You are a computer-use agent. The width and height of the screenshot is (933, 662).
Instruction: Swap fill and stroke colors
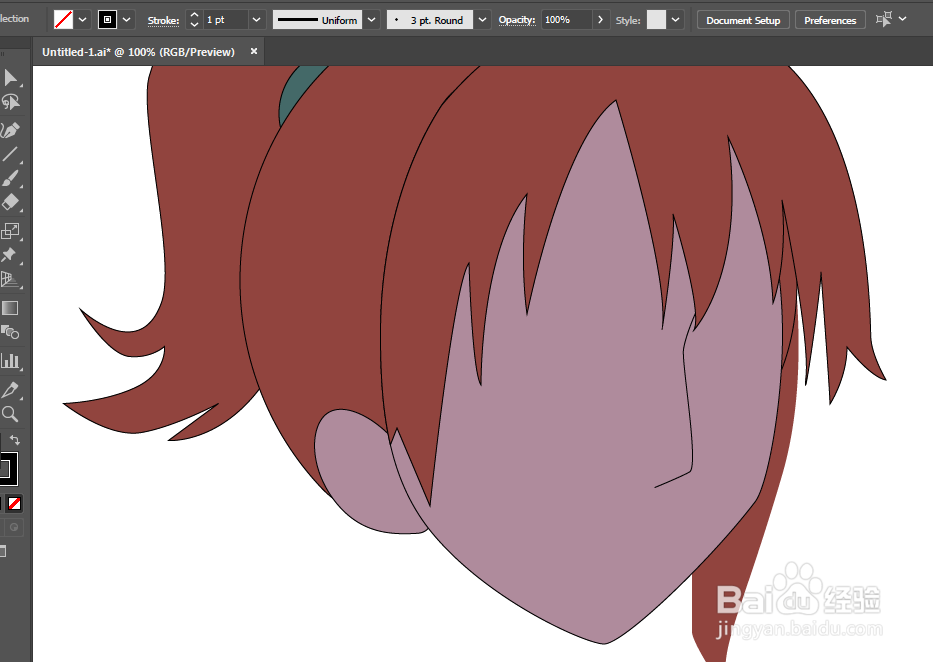(x=15, y=440)
